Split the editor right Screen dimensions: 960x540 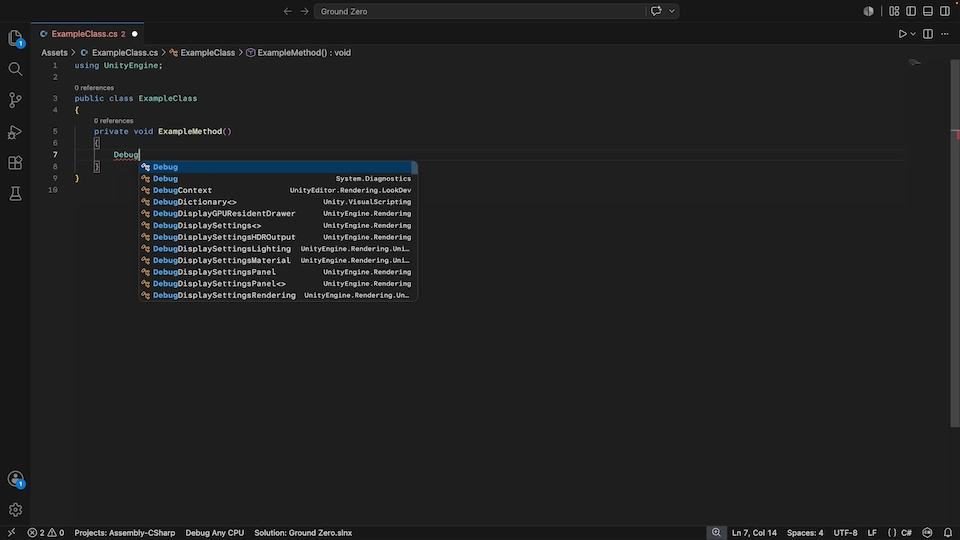[928, 34]
